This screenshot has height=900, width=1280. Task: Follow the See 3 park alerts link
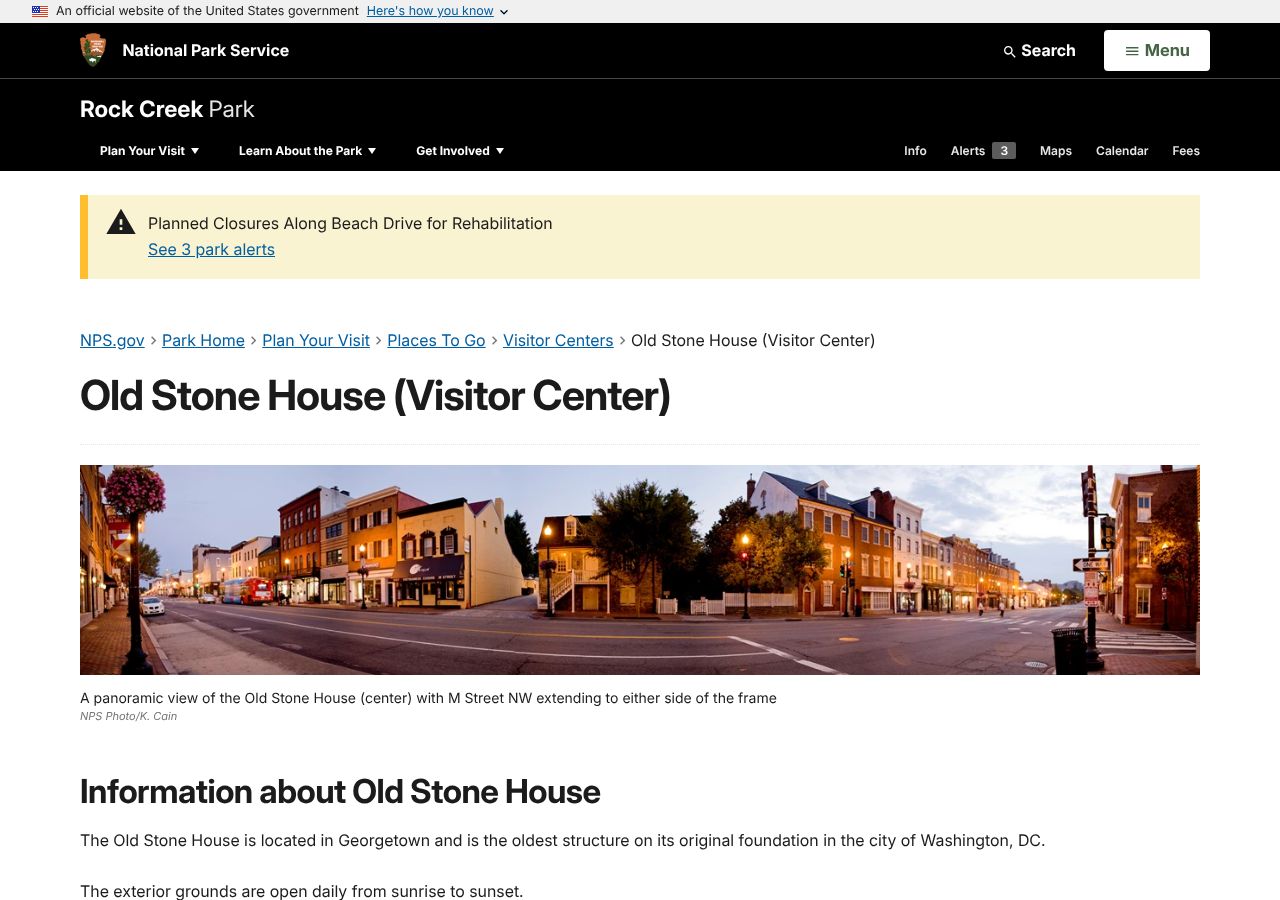[x=211, y=250]
